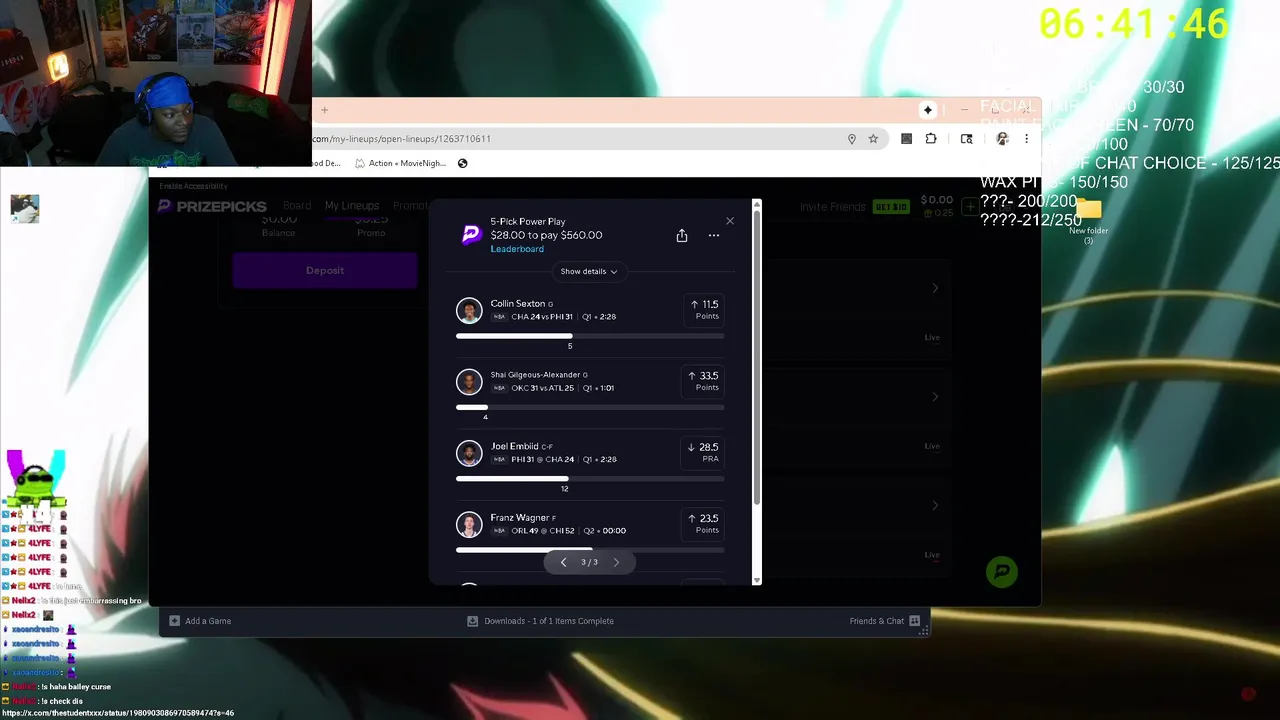Screen dimensions: 1280x720
Task: Click the browser address bar URL
Action: point(401,139)
